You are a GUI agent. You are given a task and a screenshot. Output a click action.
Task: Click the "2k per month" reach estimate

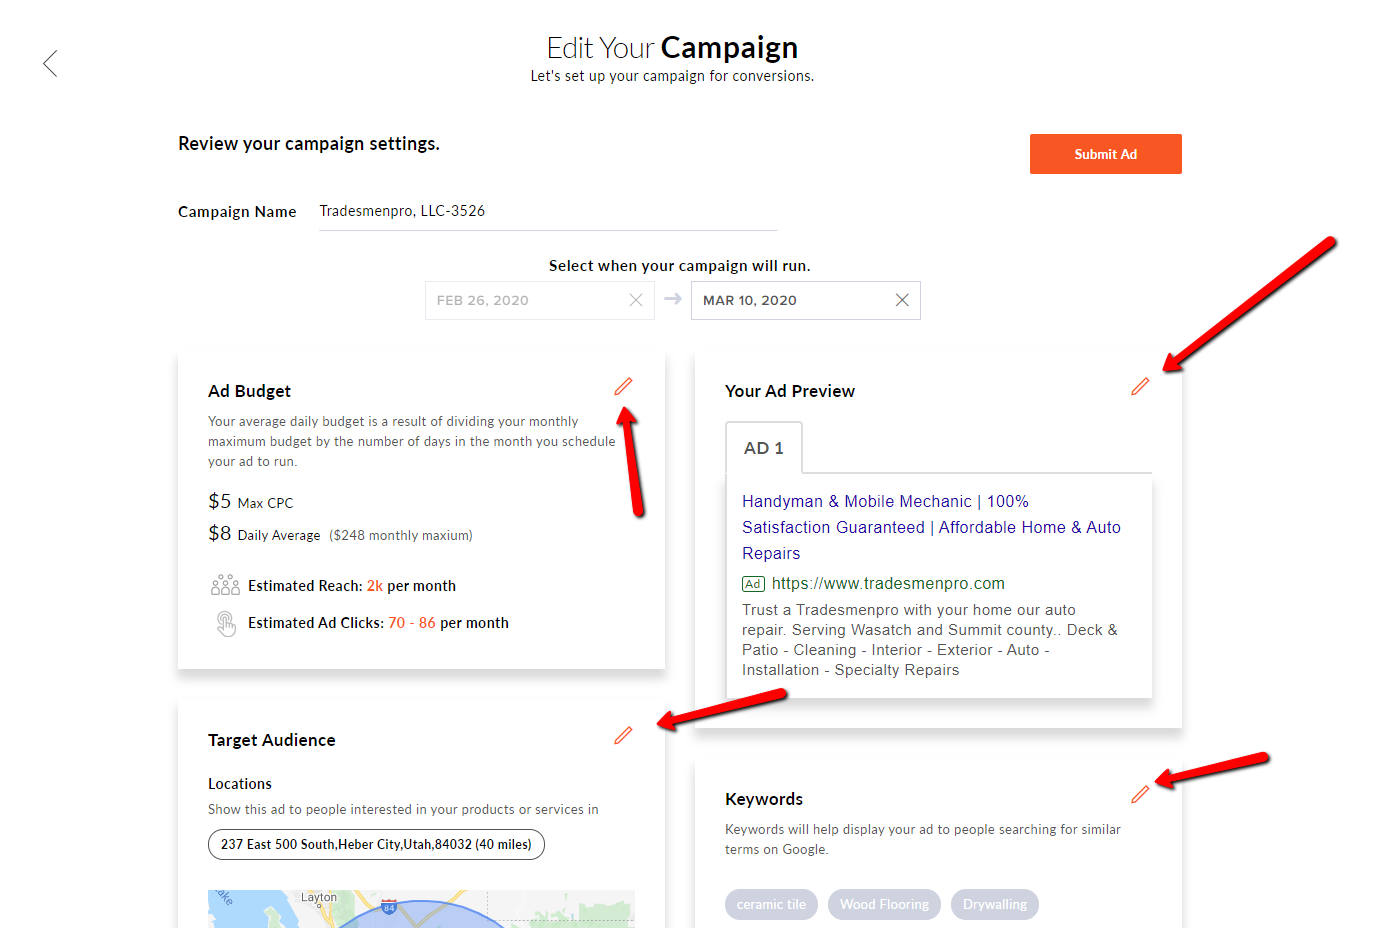[411, 586]
